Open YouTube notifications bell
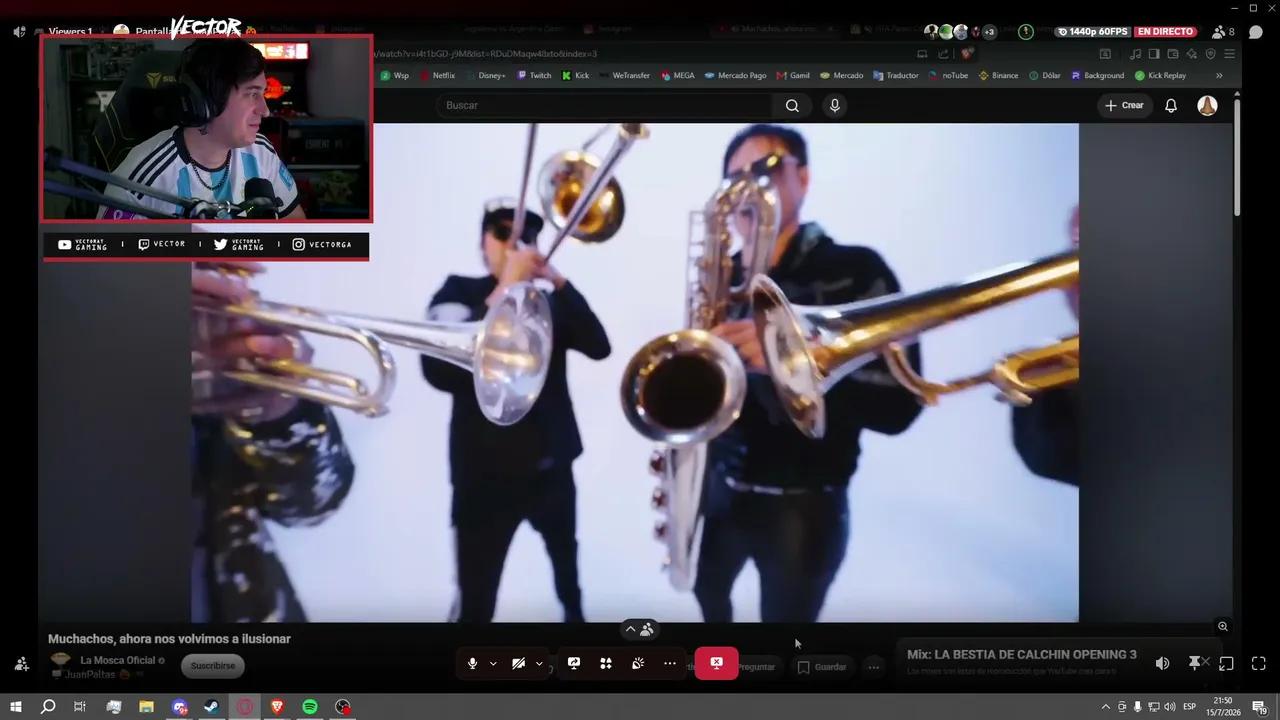1280x720 pixels. (x=1171, y=105)
